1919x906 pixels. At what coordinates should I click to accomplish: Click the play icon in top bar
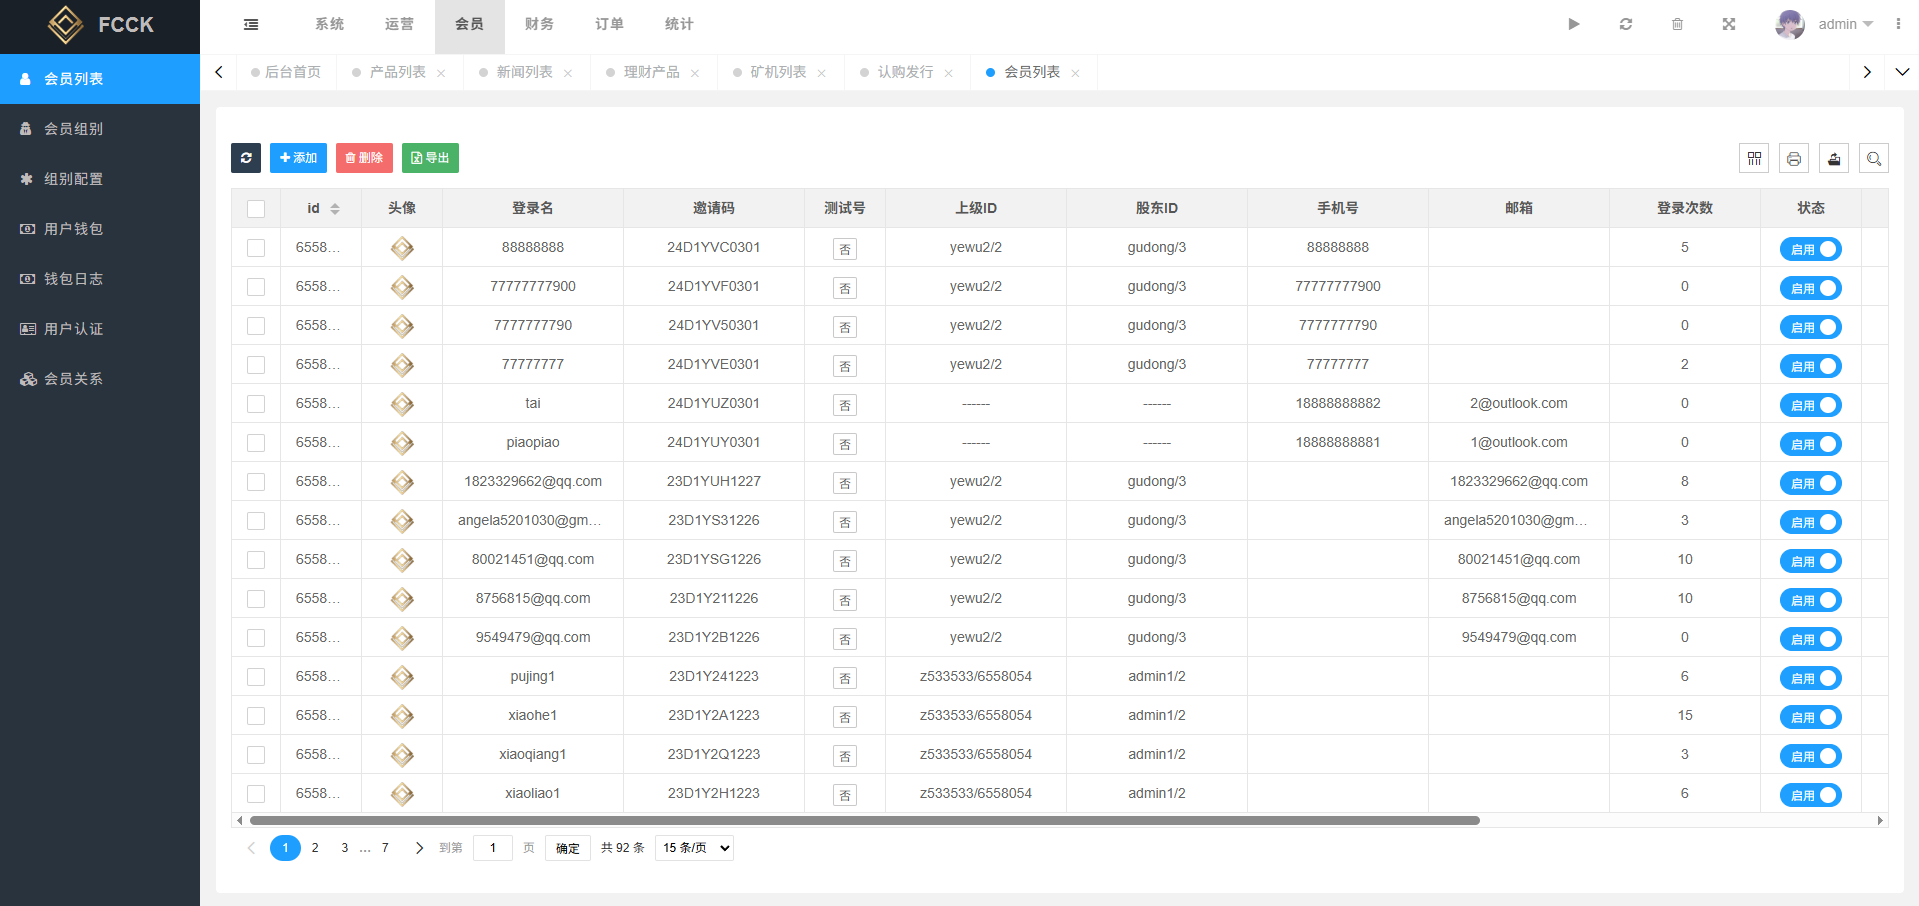click(x=1574, y=24)
